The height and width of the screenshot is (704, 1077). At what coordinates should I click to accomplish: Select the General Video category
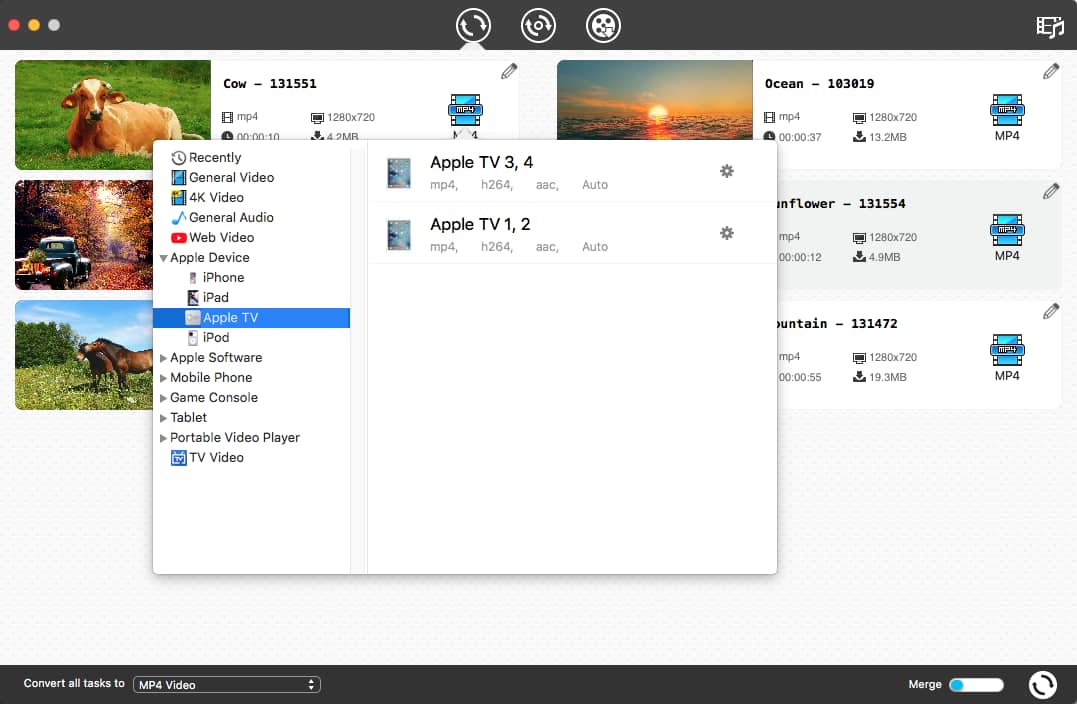(223, 177)
